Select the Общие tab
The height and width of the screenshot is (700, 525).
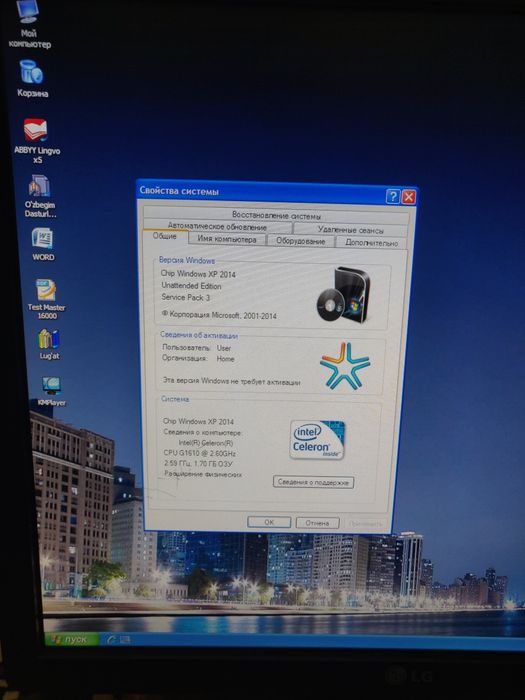pyautogui.click(x=164, y=236)
